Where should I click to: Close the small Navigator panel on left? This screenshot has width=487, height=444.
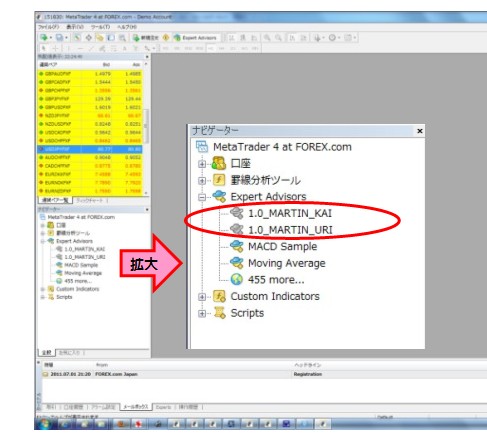(147, 209)
